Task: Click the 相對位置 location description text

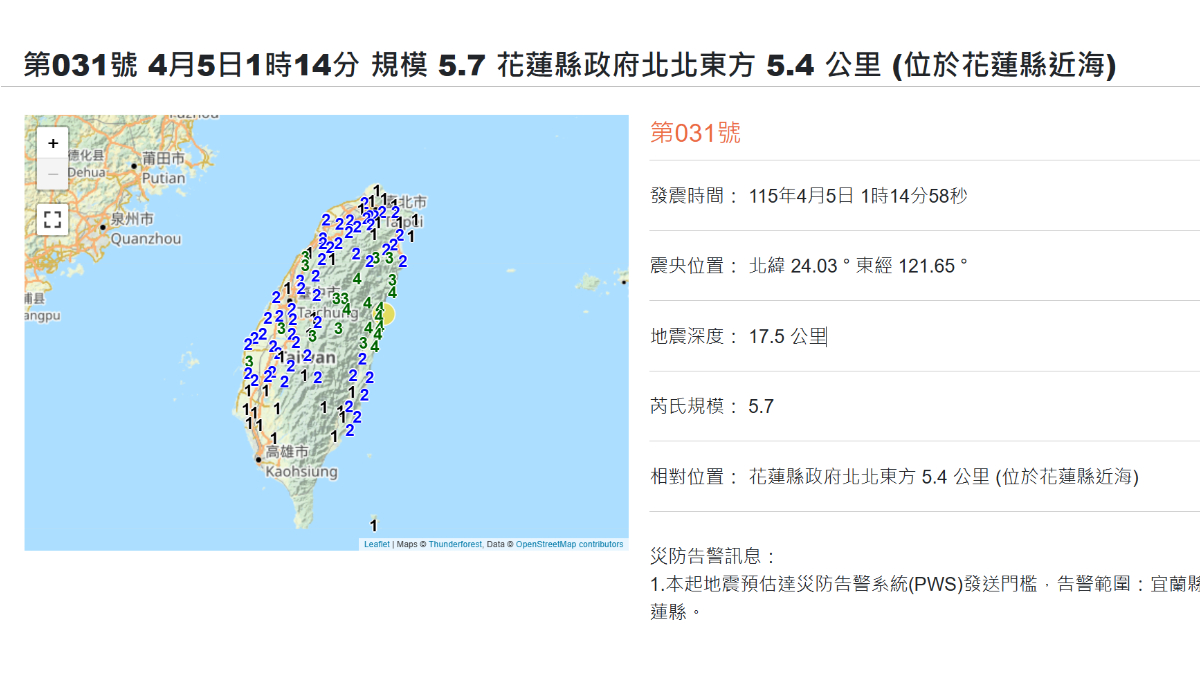Action: 943,476
